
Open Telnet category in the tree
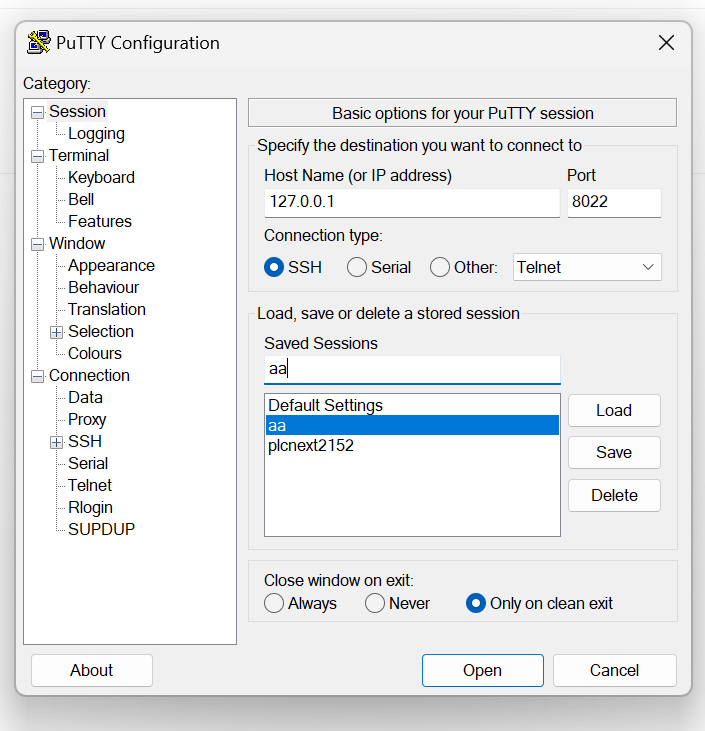90,485
